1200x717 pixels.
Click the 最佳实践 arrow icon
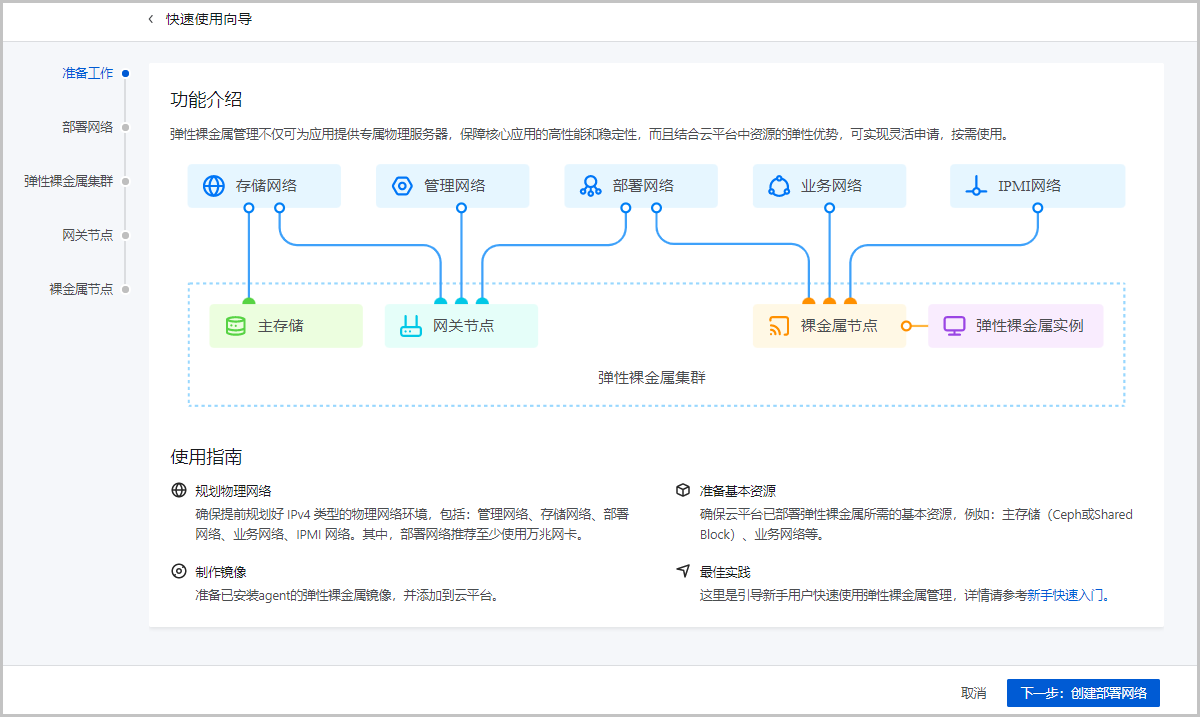[x=683, y=571]
